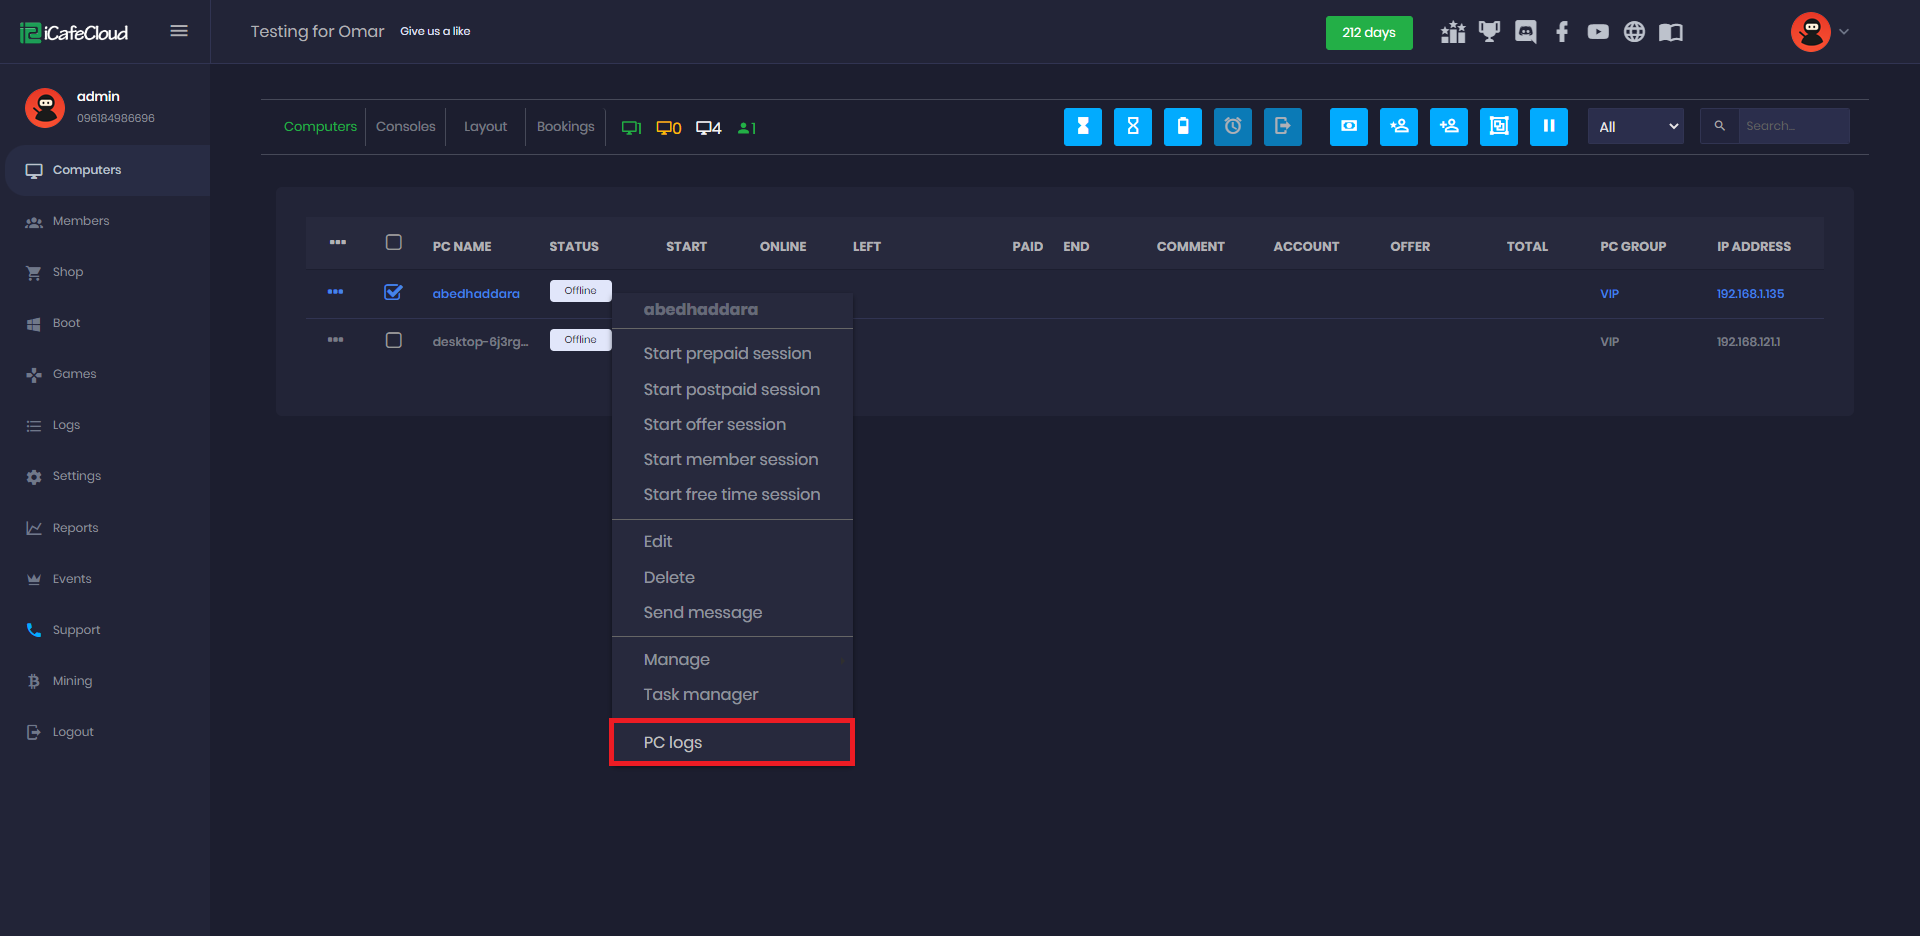Click the YouTube icon in header
The width and height of the screenshot is (1920, 936).
point(1598,32)
